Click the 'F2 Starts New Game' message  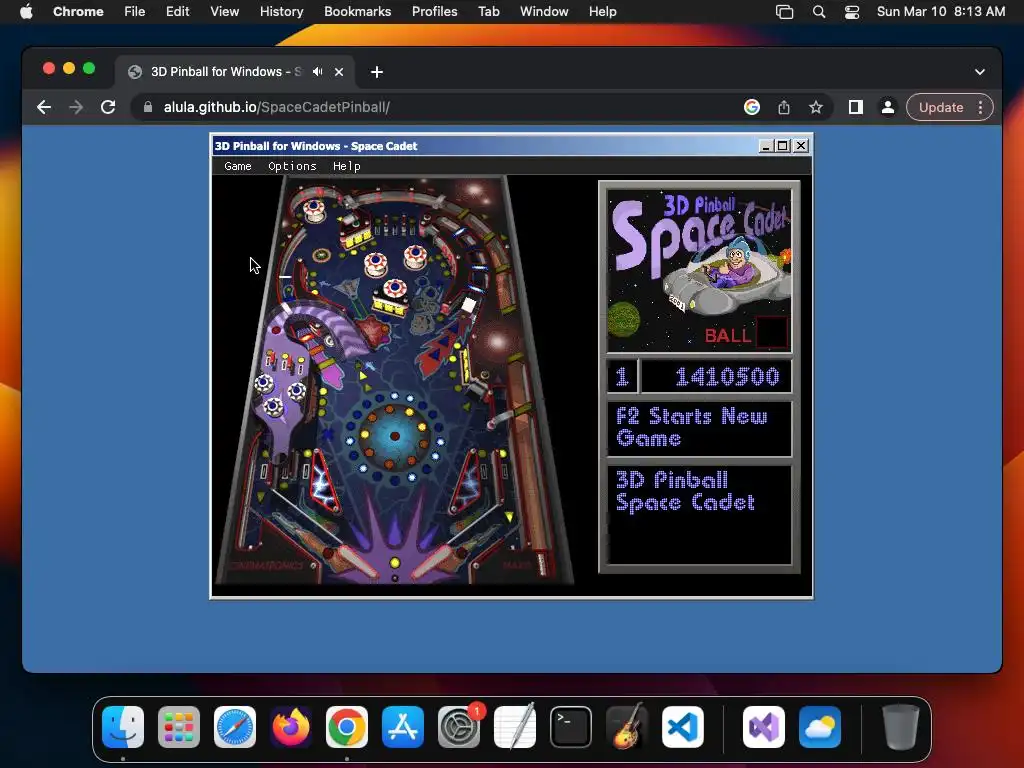[x=692, y=427]
